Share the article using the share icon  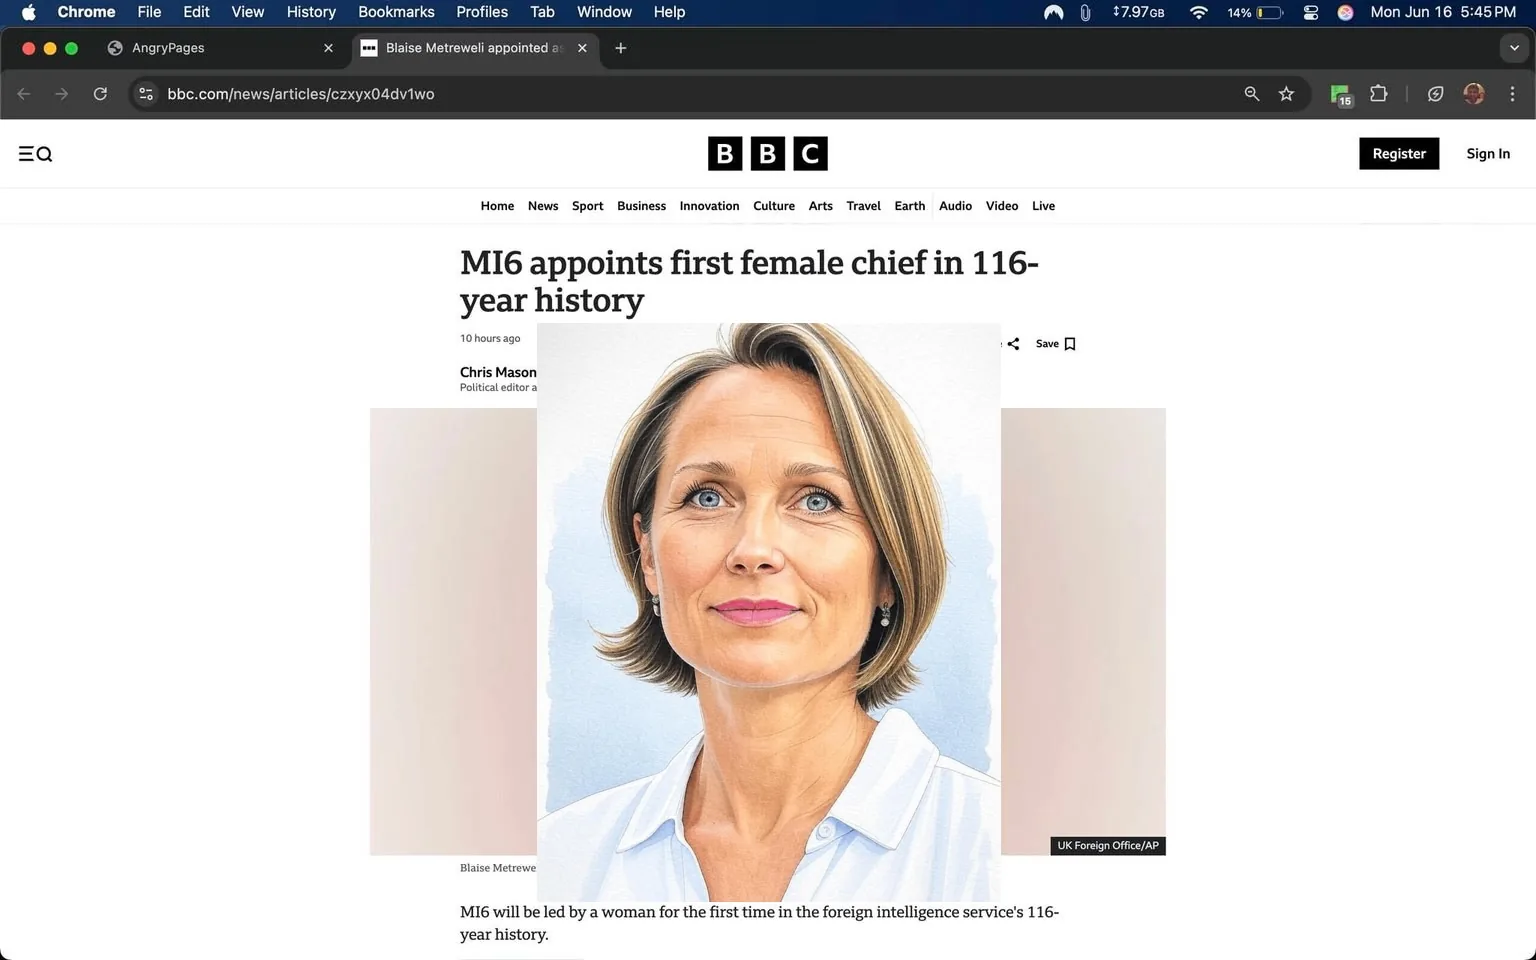pyautogui.click(x=1013, y=343)
